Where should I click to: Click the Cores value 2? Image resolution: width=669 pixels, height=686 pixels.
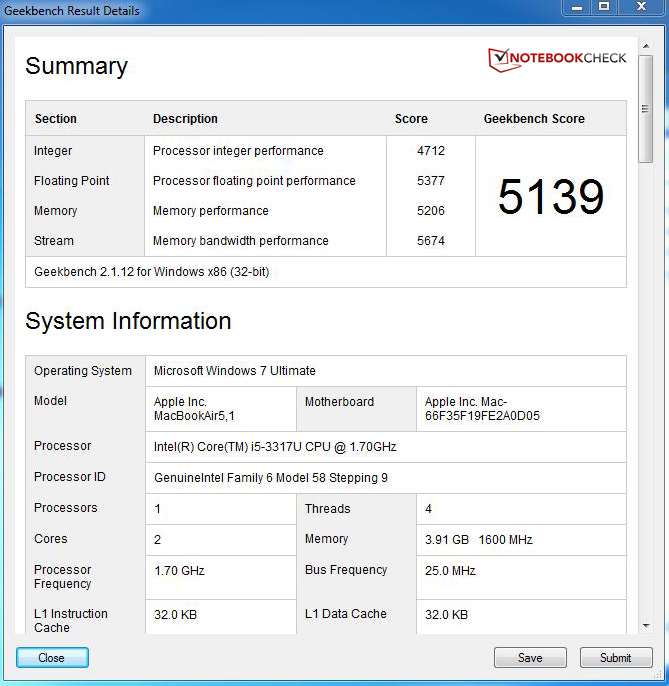coord(158,539)
